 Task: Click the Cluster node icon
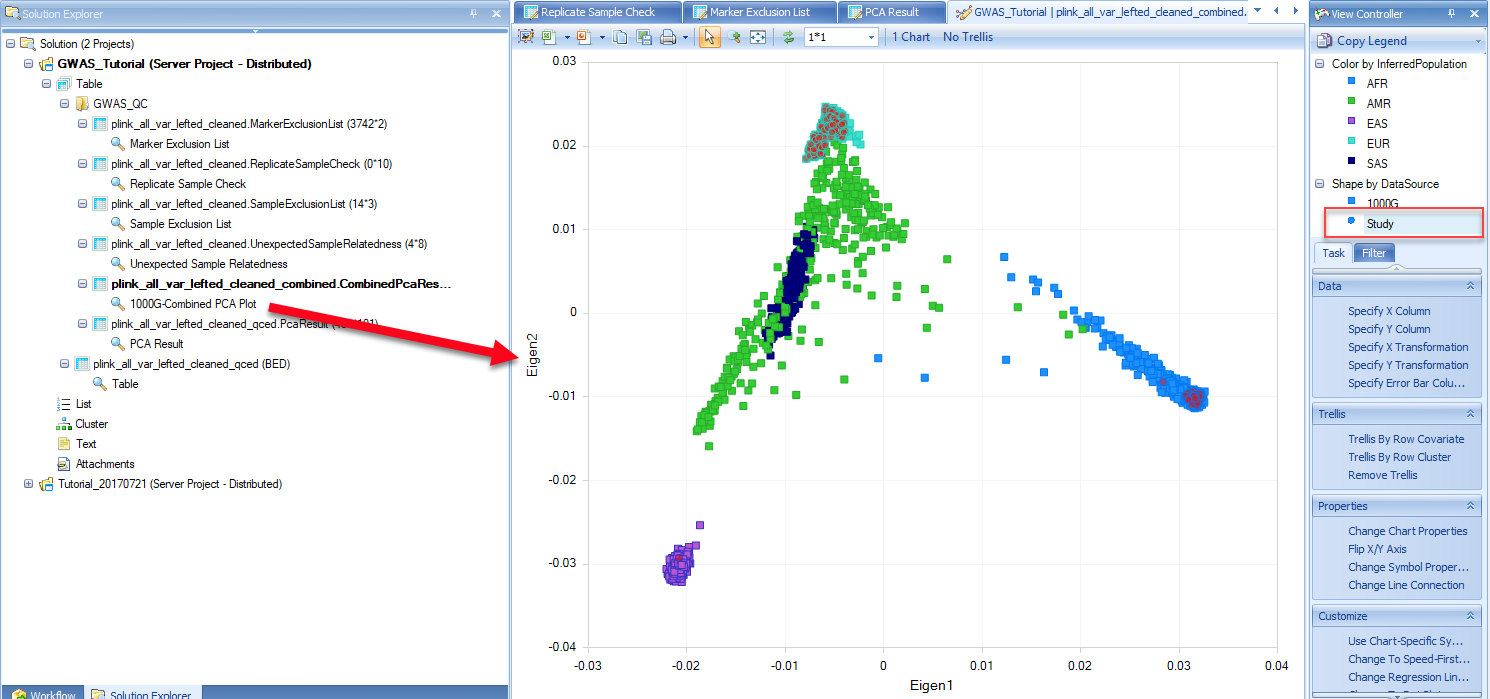click(64, 424)
